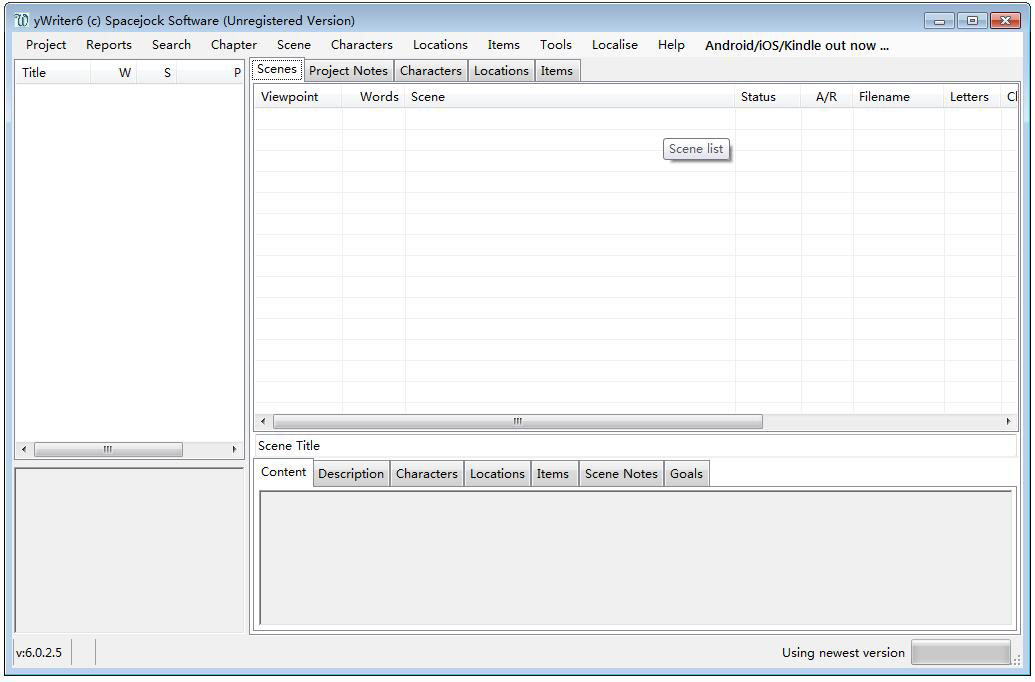1035x682 pixels.
Task: Open the Scene menu
Action: click(x=294, y=45)
